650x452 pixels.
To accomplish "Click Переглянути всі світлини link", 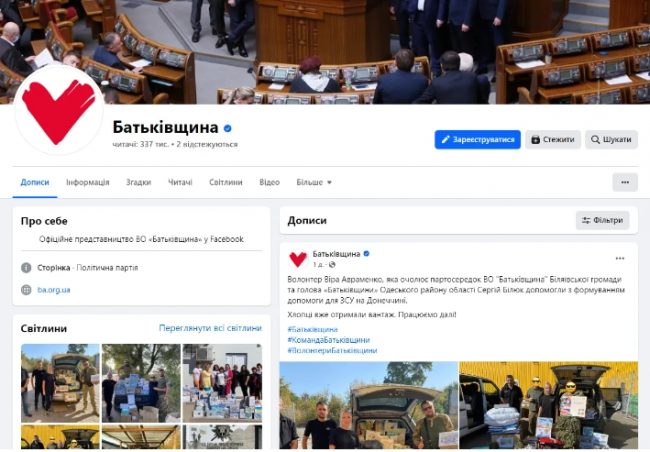I will [x=210, y=328].
